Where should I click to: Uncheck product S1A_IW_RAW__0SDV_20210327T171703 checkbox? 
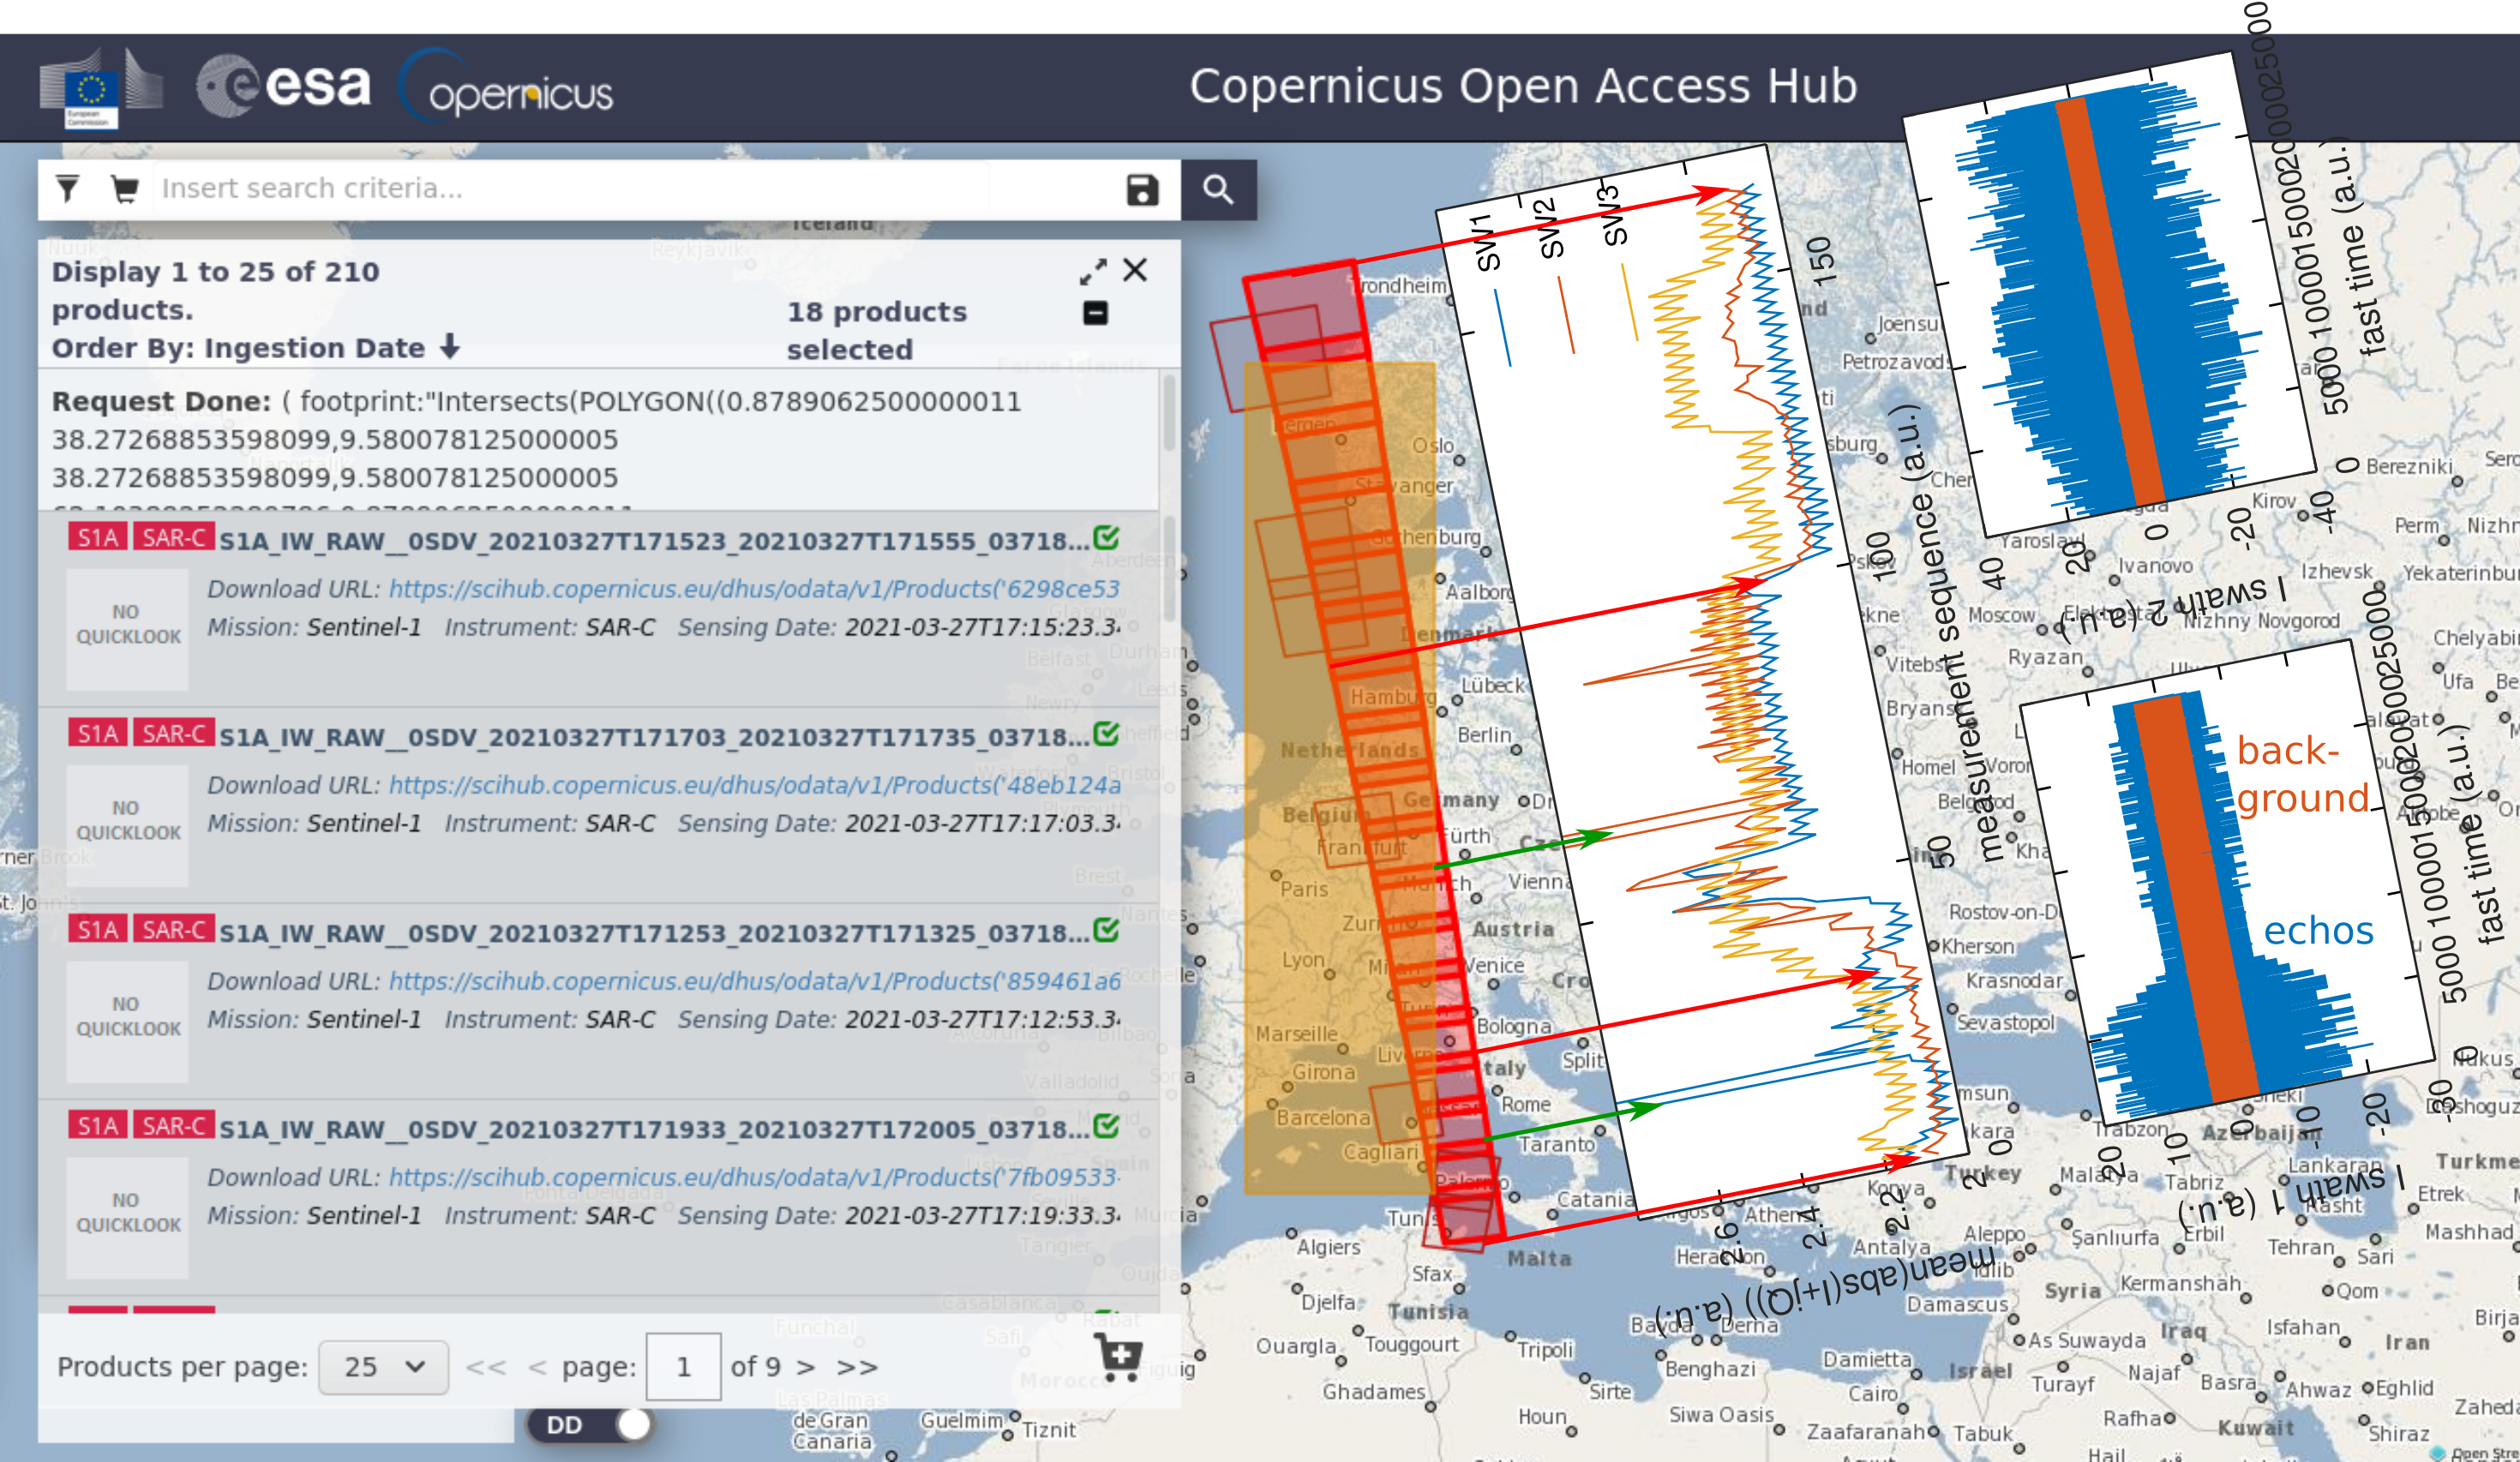click(1106, 734)
